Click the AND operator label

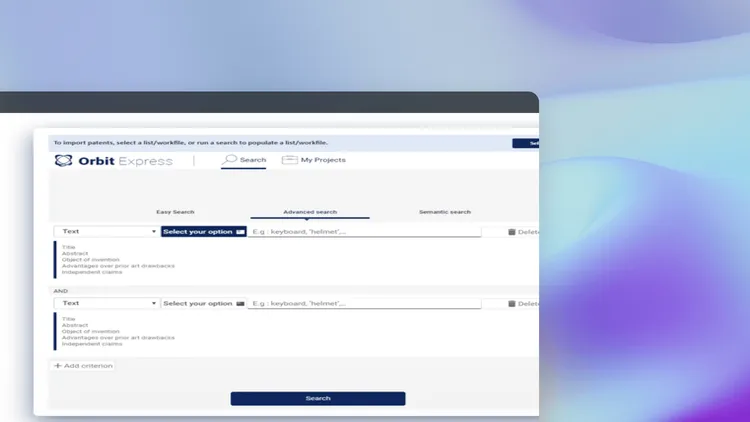[61, 291]
